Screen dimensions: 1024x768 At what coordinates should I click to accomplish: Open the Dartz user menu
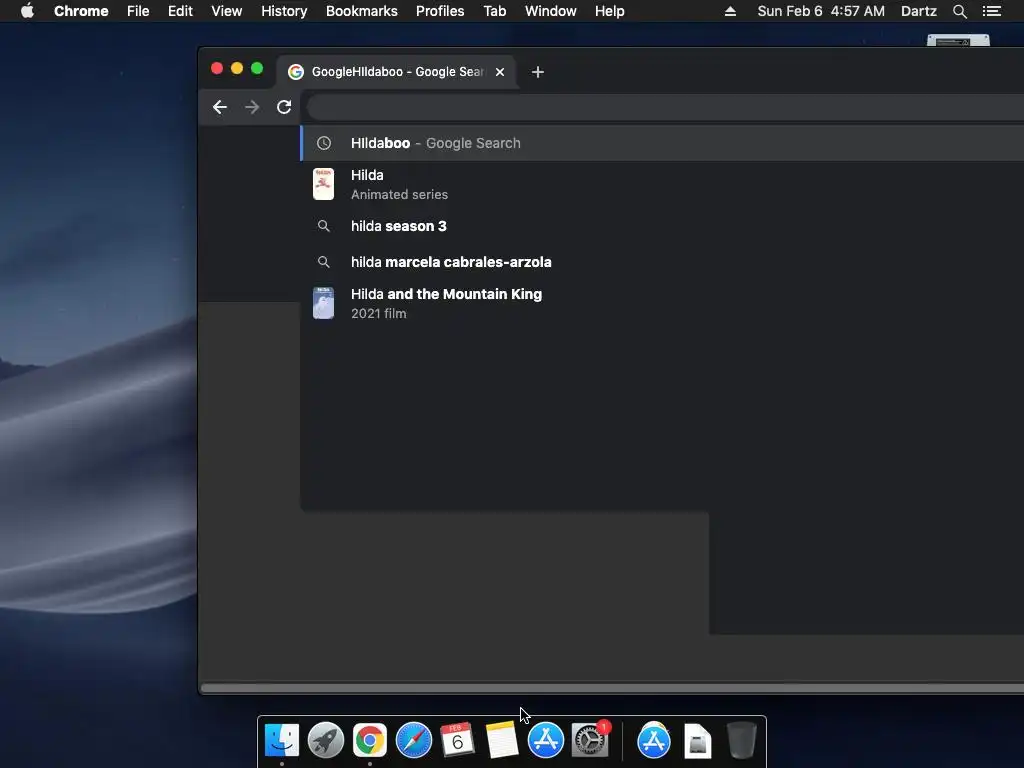[918, 11]
